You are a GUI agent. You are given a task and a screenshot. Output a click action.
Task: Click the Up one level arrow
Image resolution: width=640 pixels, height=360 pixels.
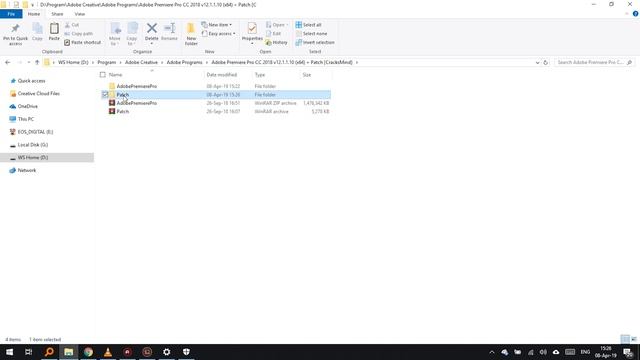tap(37, 62)
